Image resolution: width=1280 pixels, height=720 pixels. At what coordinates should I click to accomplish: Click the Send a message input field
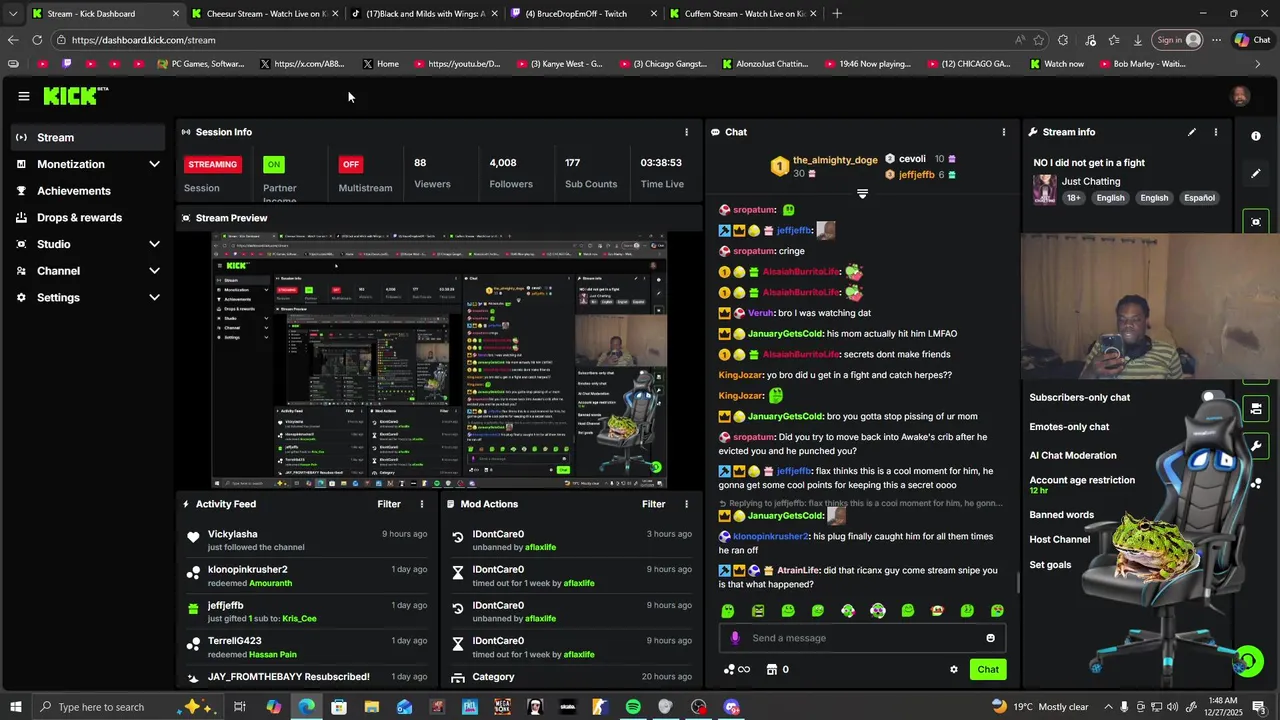point(862,638)
